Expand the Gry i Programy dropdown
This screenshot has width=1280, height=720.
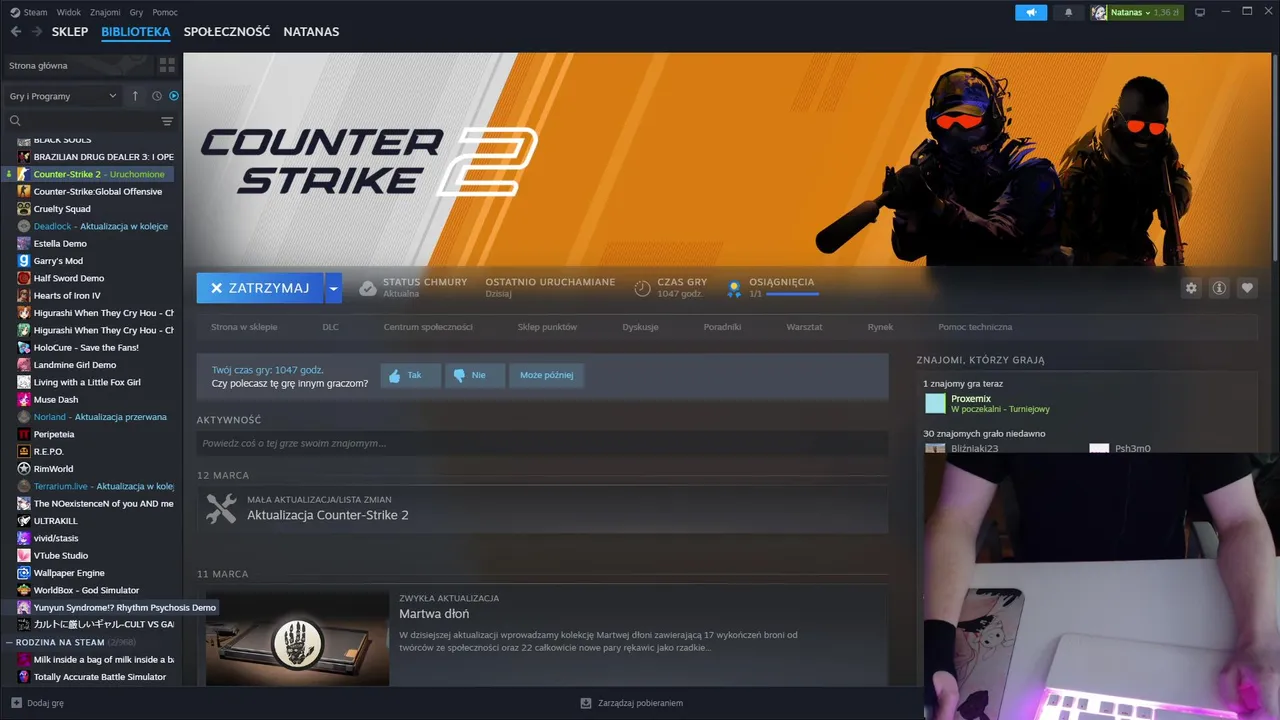[62, 96]
